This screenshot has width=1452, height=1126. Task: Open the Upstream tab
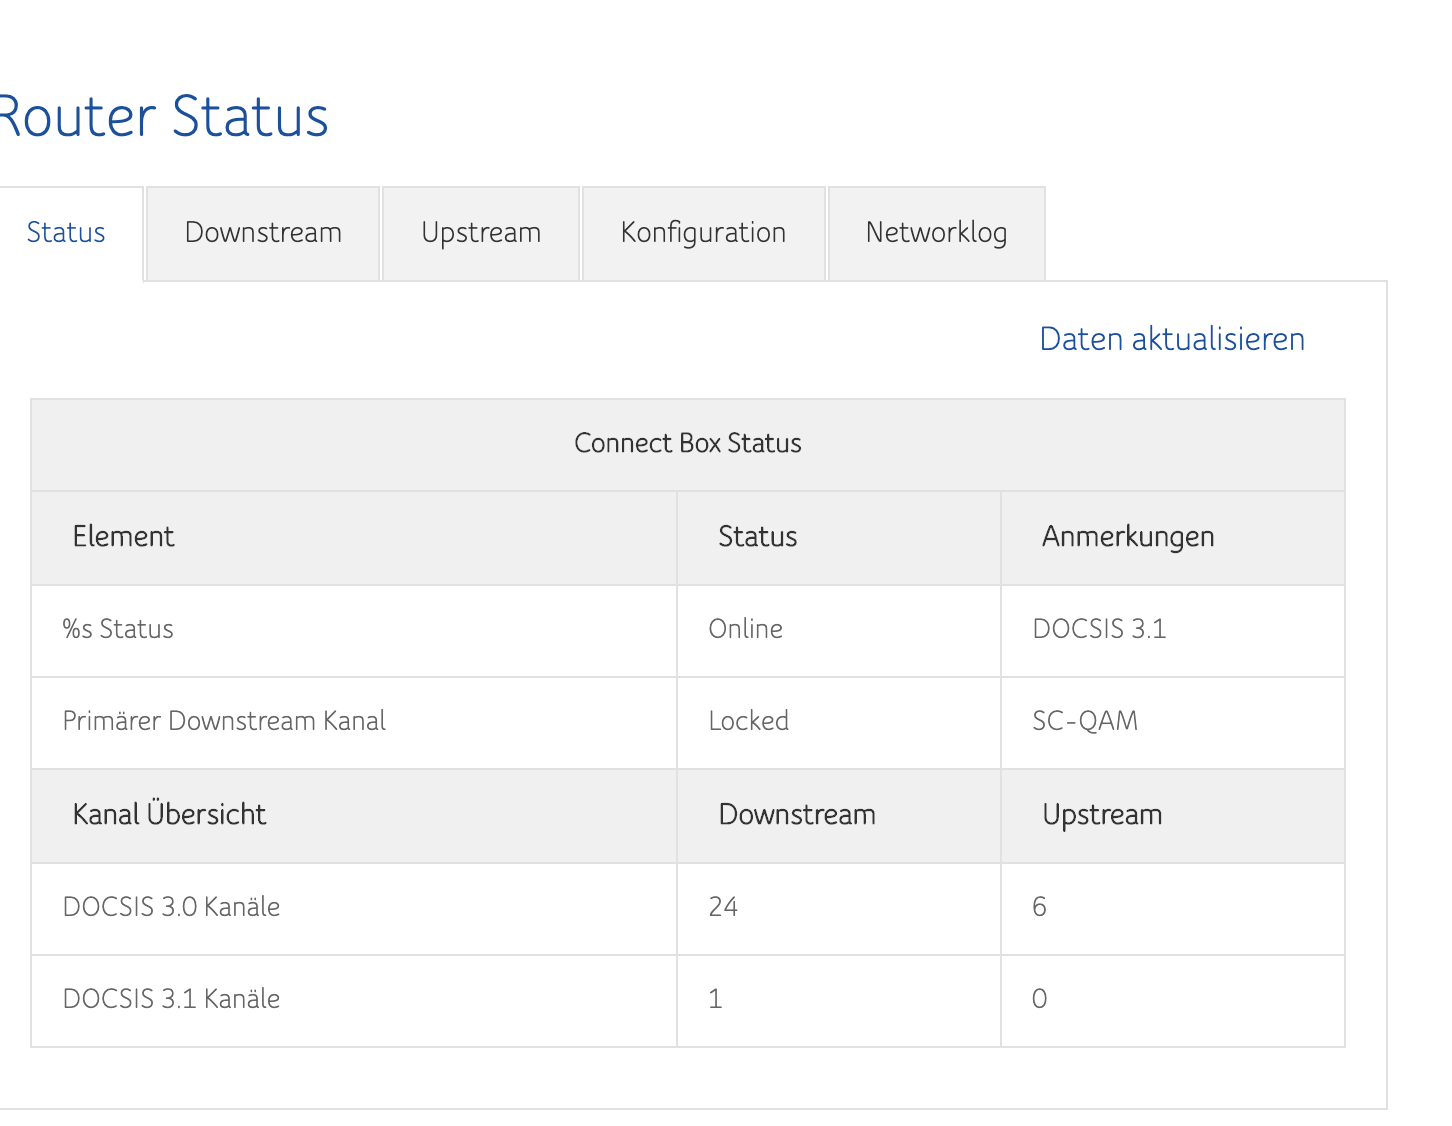click(481, 233)
